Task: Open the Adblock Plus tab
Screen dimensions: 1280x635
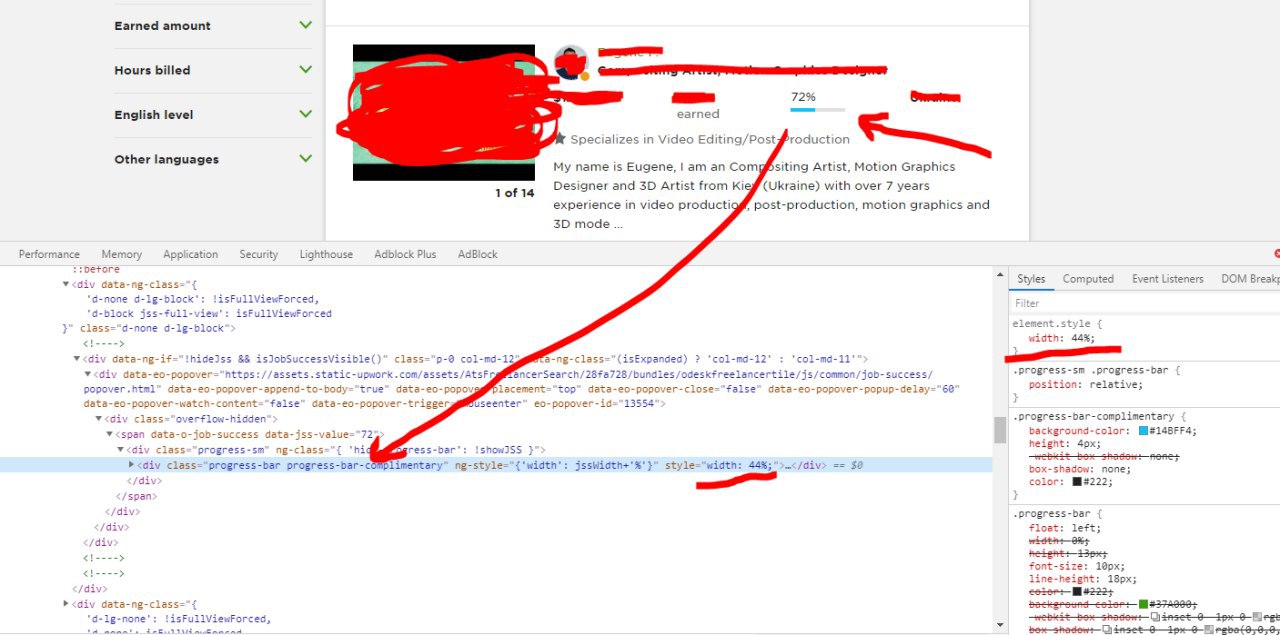Action: pyautogui.click(x=405, y=254)
